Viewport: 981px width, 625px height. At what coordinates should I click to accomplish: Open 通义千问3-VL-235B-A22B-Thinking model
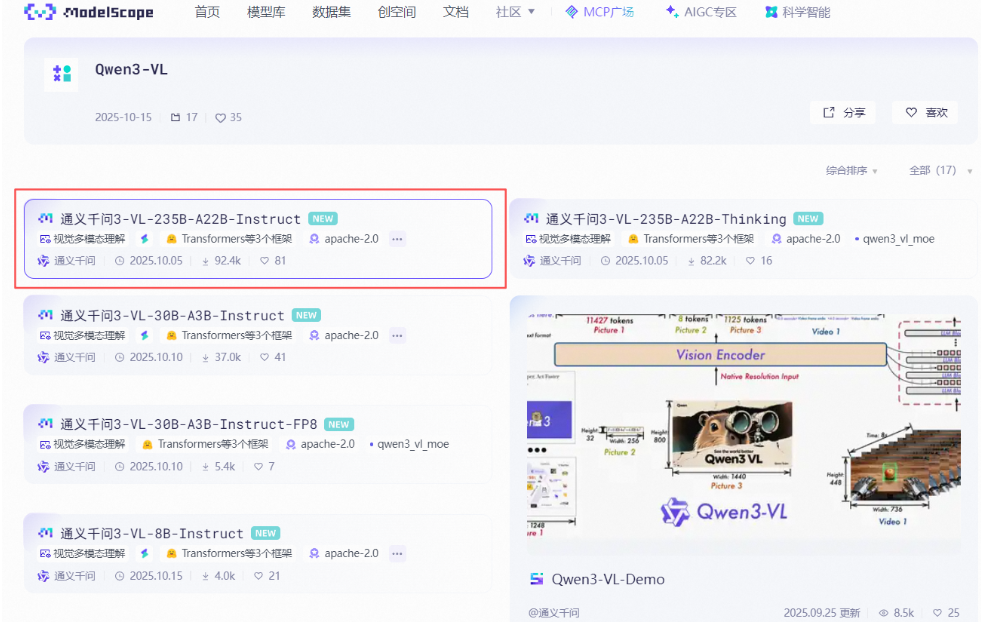666,219
